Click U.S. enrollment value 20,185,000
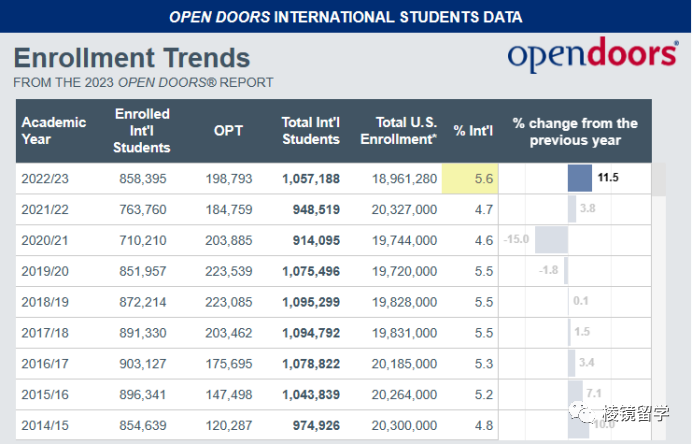Viewport: 692px width, 444px height. [404, 364]
